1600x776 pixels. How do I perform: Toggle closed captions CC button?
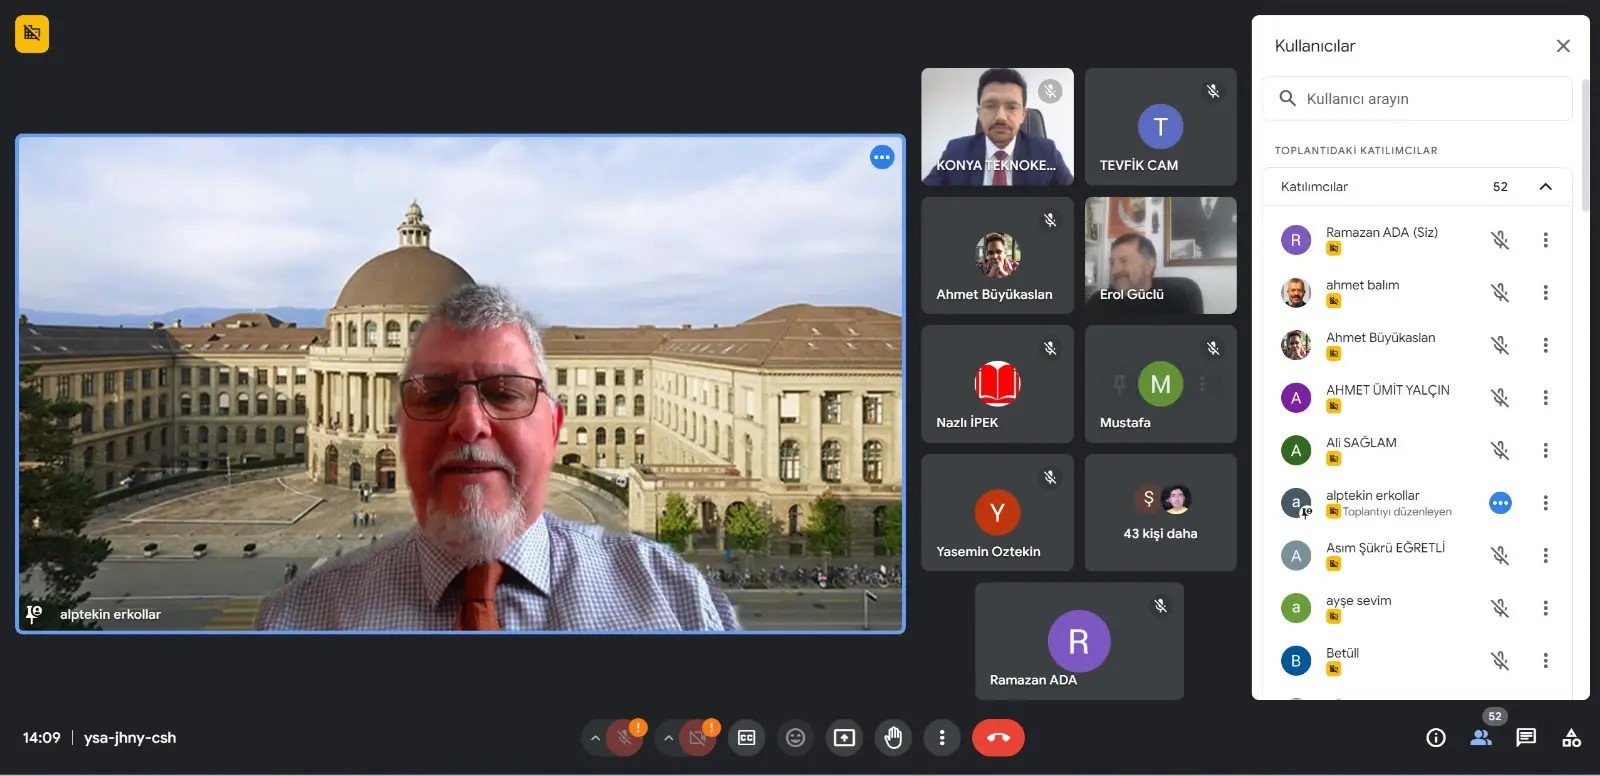(746, 738)
